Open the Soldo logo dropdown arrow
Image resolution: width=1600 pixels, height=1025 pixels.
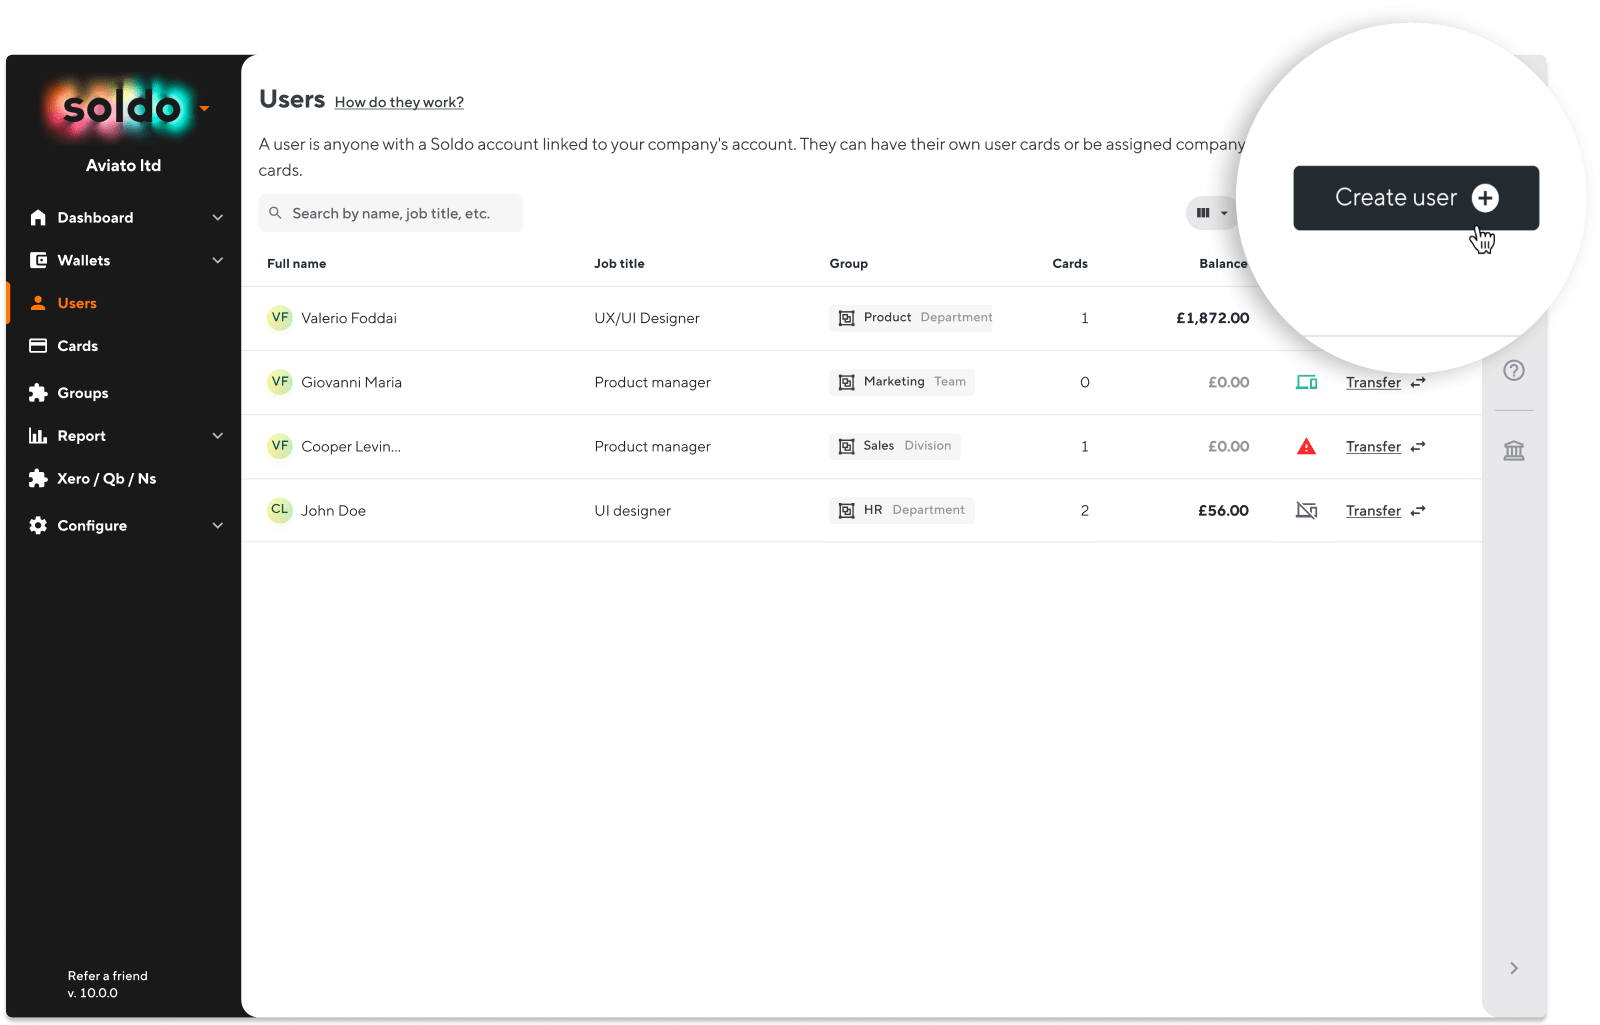coord(204,108)
